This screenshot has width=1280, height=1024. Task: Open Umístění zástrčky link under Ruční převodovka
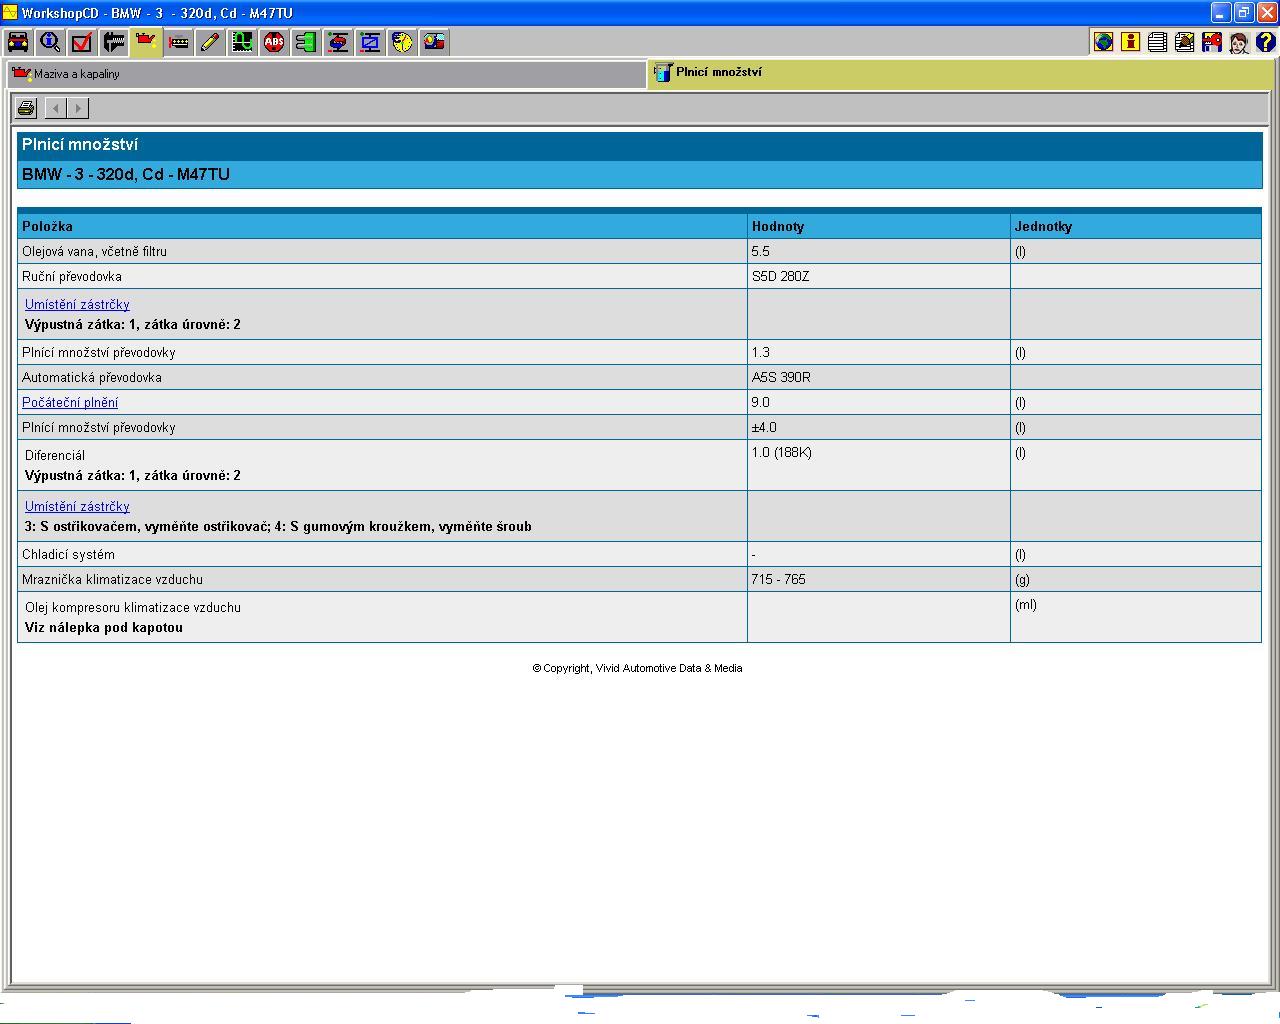pos(77,304)
